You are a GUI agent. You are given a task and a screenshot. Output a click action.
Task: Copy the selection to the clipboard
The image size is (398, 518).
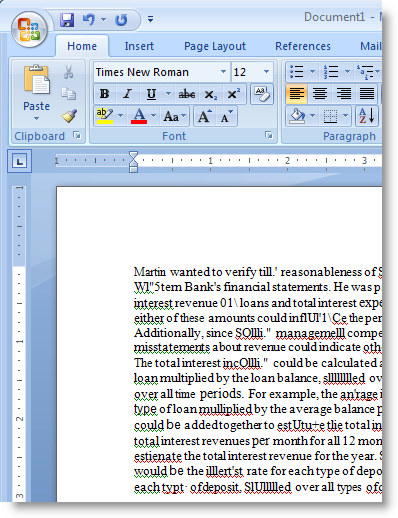pyautogui.click(x=69, y=94)
